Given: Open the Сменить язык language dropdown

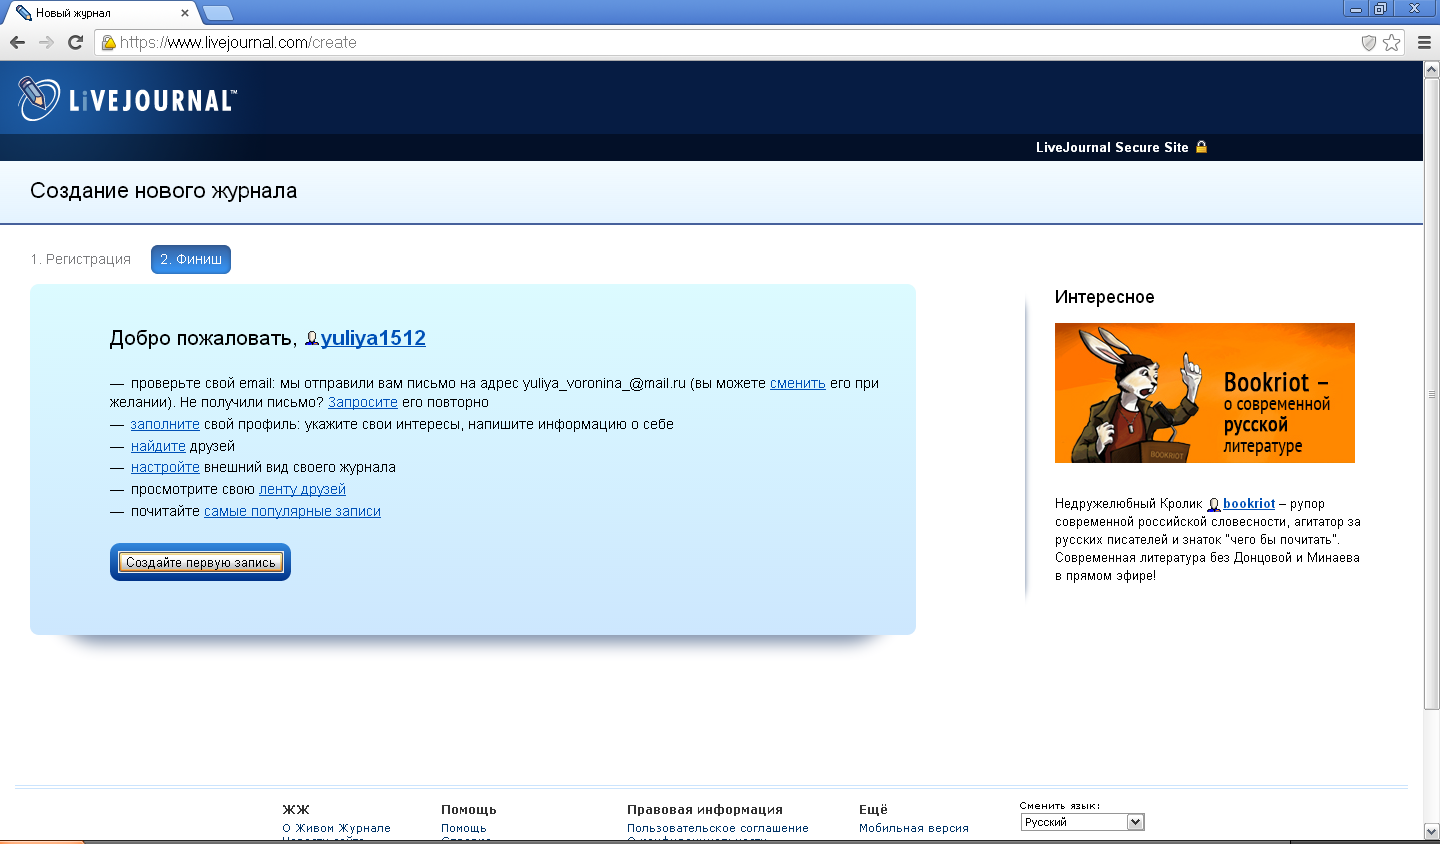Looking at the screenshot, I should (1082, 822).
